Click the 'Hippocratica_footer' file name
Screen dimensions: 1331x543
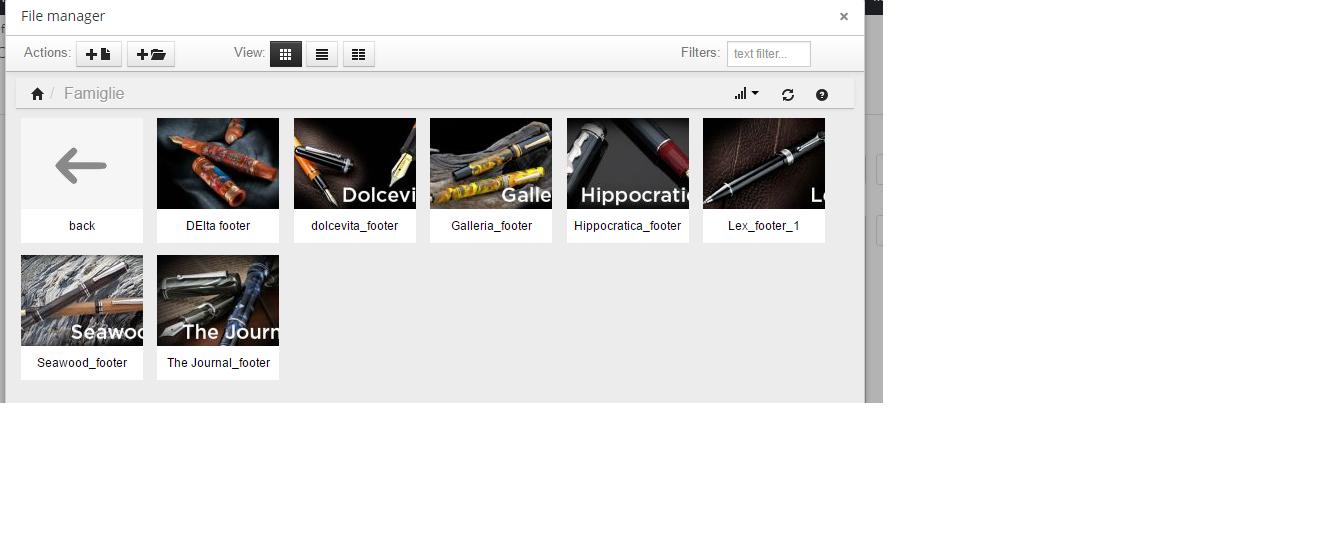pyautogui.click(x=628, y=226)
